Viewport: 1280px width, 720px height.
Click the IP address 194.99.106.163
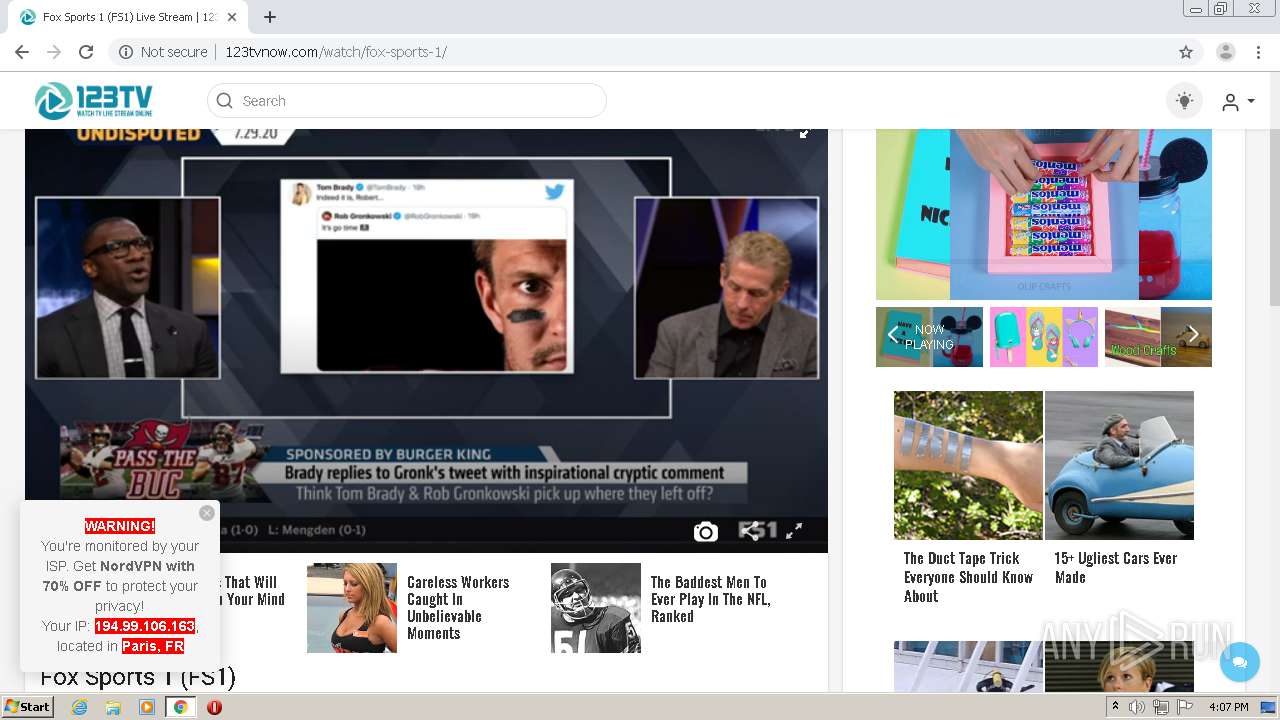[x=145, y=626]
